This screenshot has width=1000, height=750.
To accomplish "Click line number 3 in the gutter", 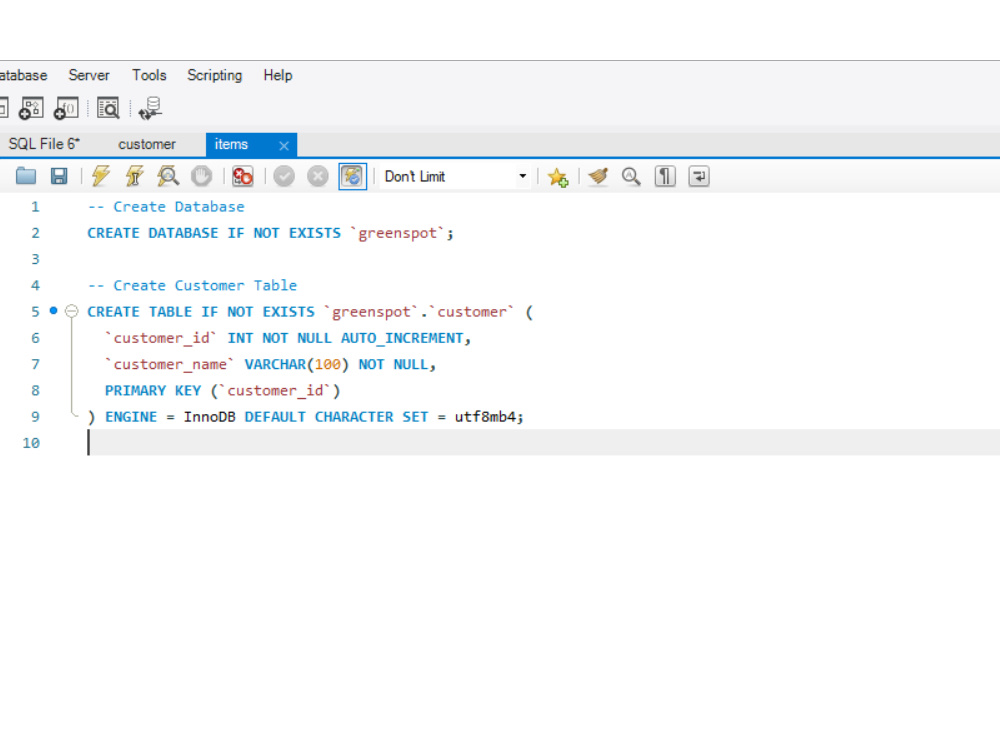I will point(35,259).
